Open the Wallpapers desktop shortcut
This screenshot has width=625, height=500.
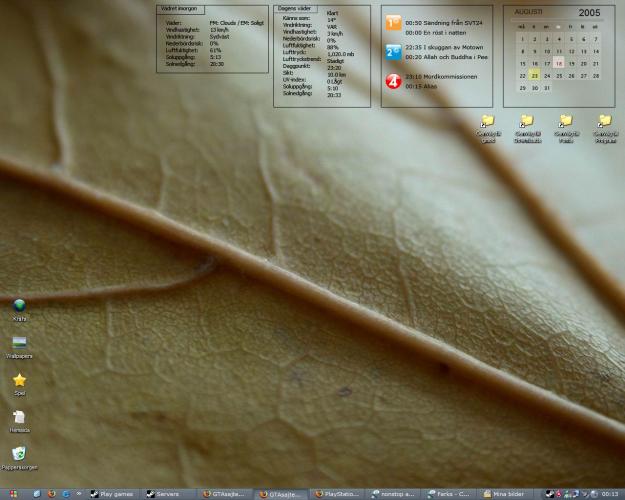pyautogui.click(x=19, y=343)
